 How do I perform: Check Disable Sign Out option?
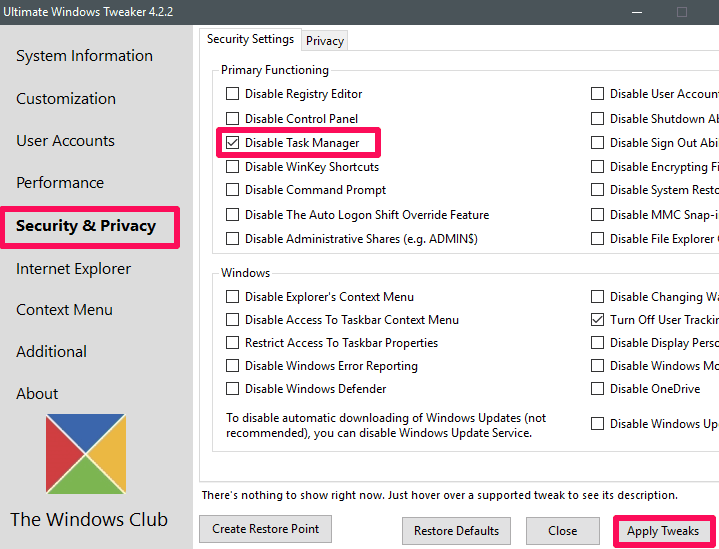tap(597, 143)
